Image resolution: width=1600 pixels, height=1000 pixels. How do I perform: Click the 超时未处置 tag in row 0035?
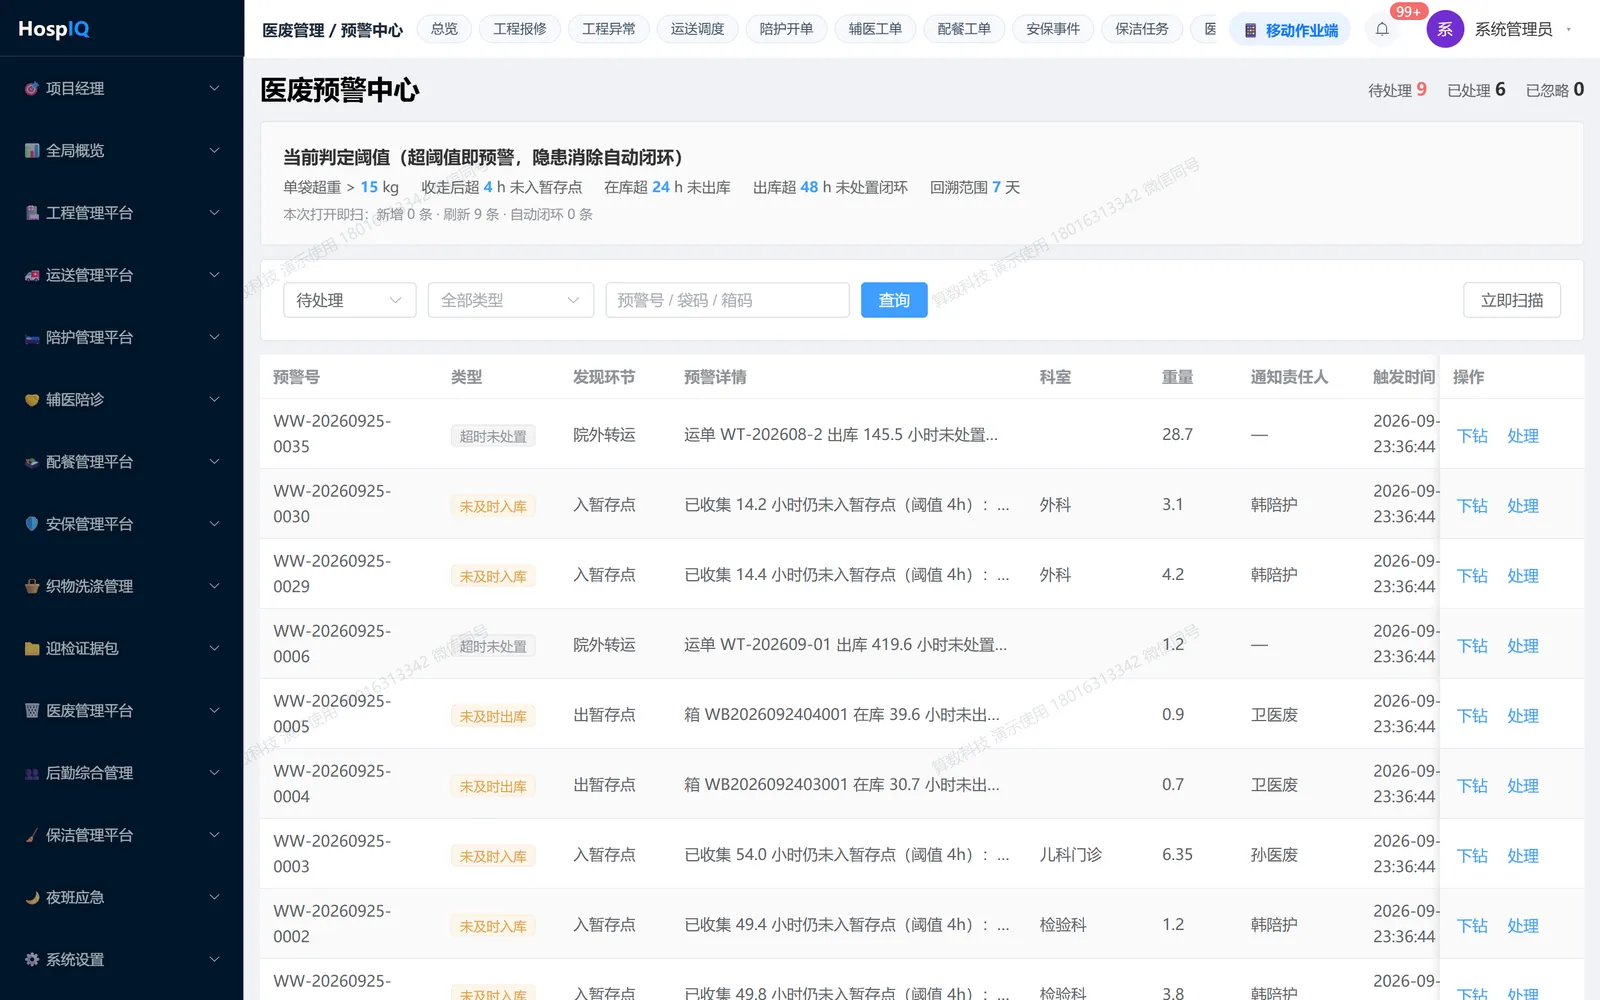pos(493,436)
